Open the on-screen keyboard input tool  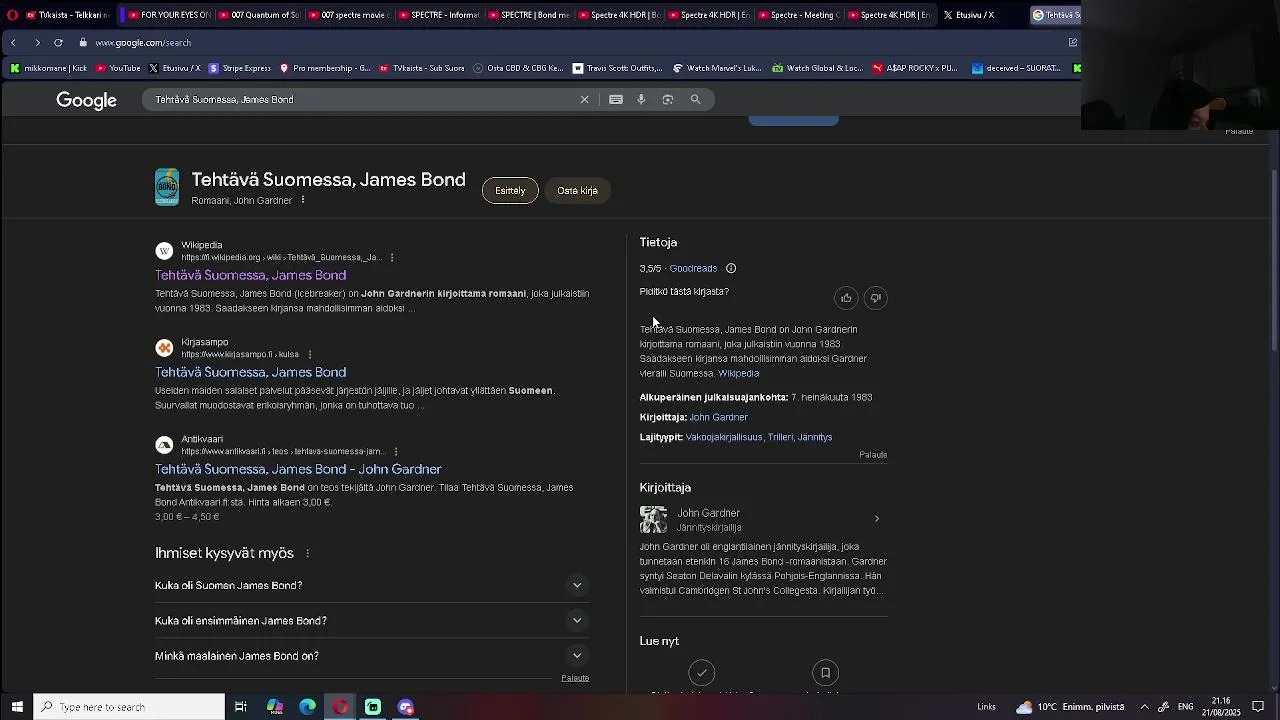tap(616, 100)
